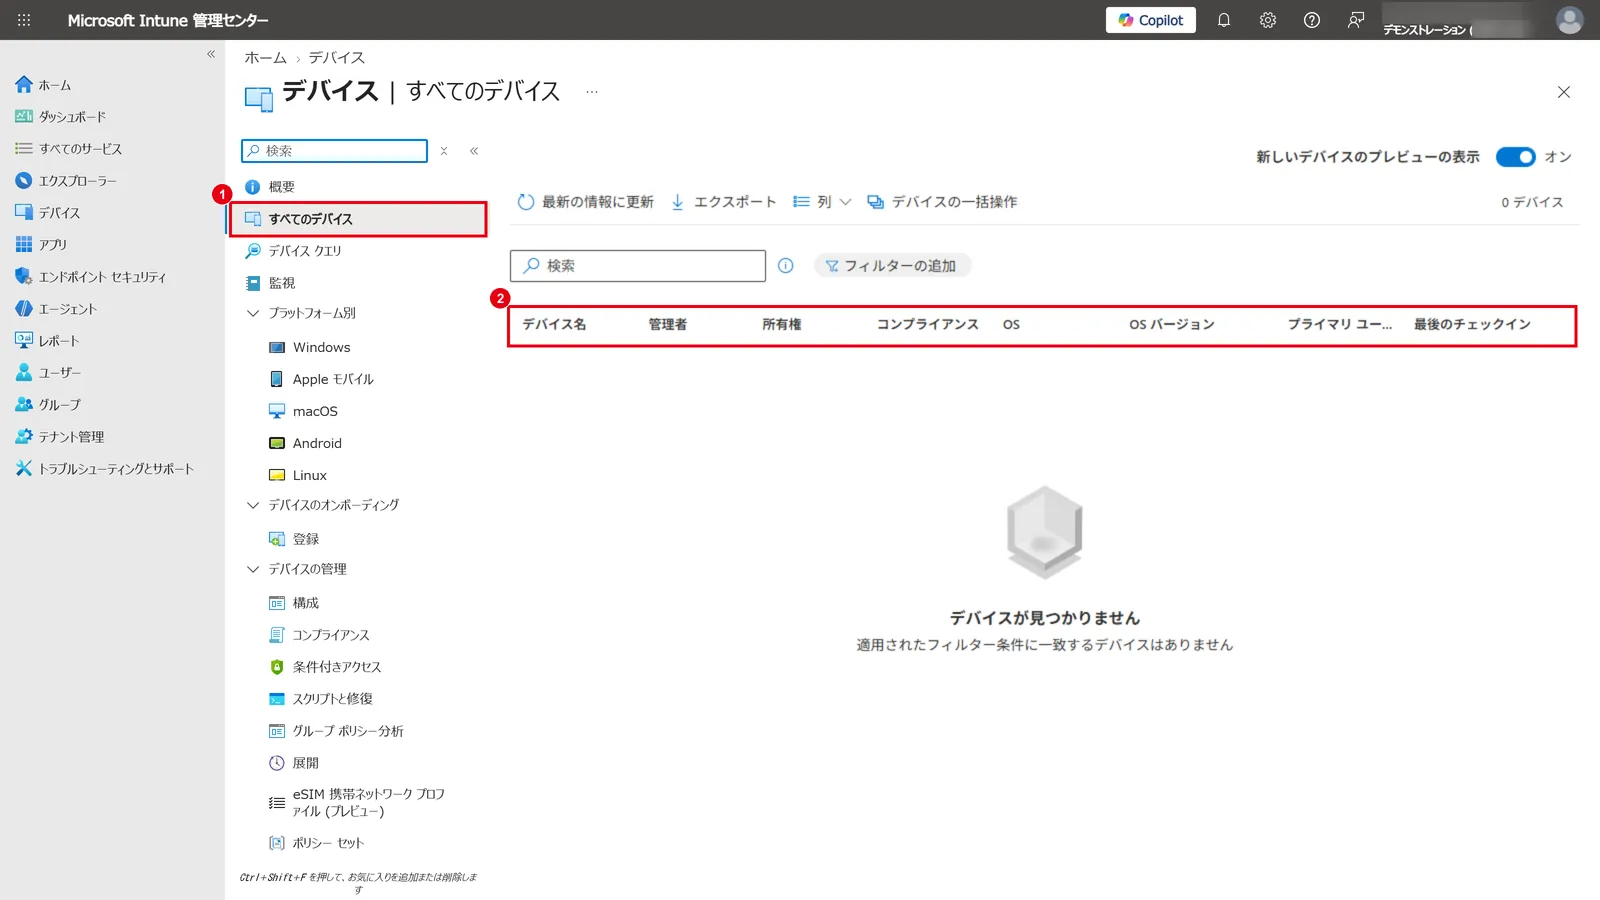Open the notifications bell icon

[x=1223, y=20]
